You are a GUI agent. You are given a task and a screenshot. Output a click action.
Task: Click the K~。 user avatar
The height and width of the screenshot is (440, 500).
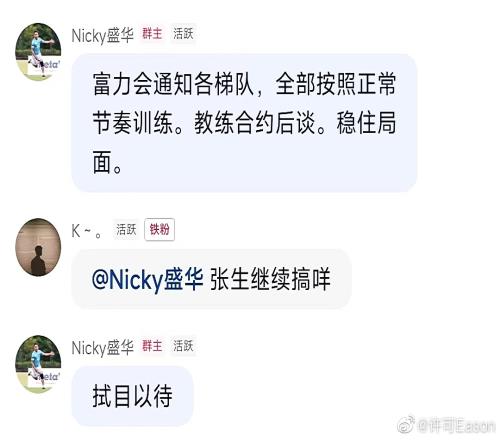[38, 247]
